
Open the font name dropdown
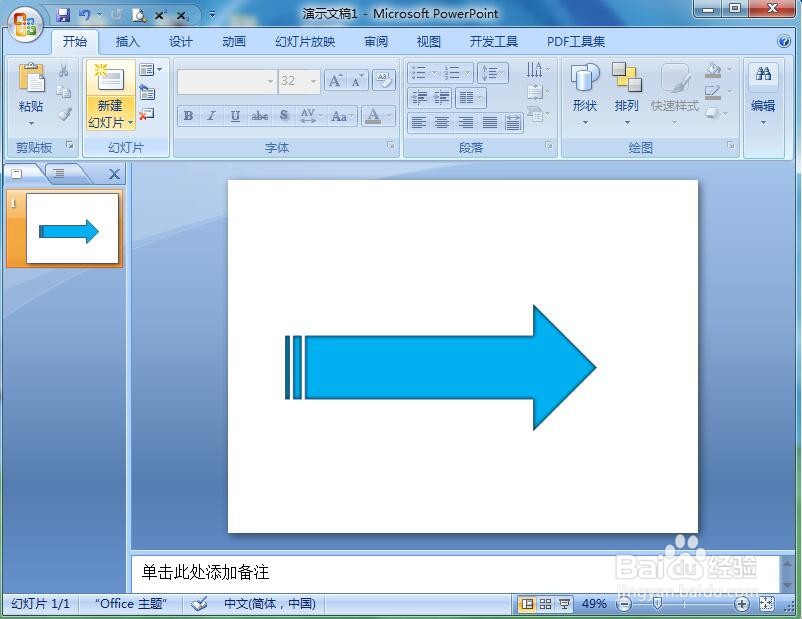click(x=271, y=81)
